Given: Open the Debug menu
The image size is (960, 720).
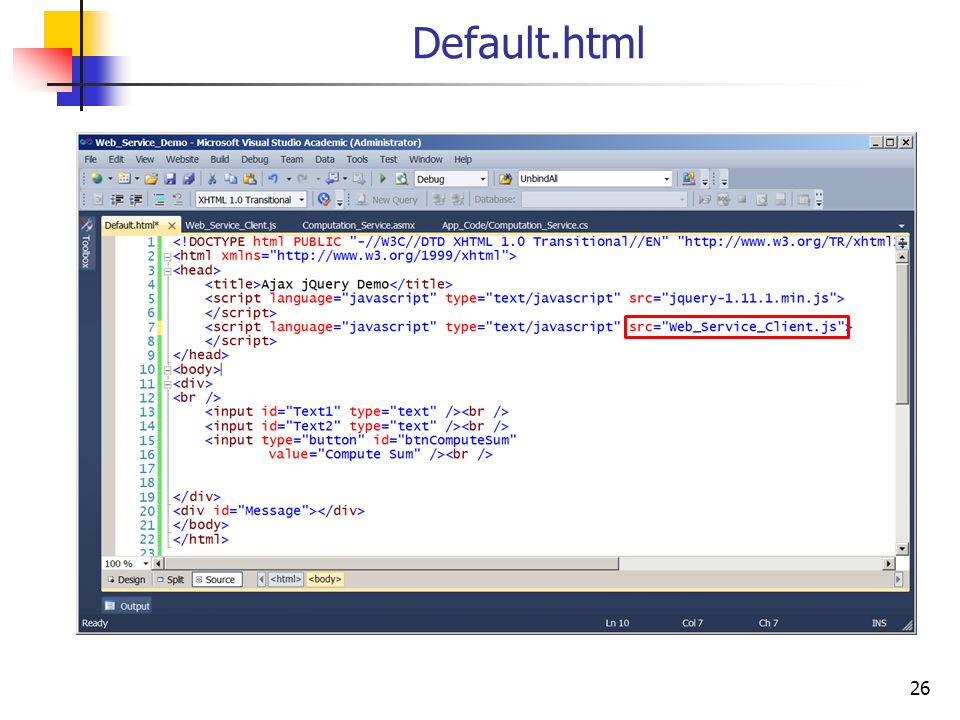Looking at the screenshot, I should (255, 160).
